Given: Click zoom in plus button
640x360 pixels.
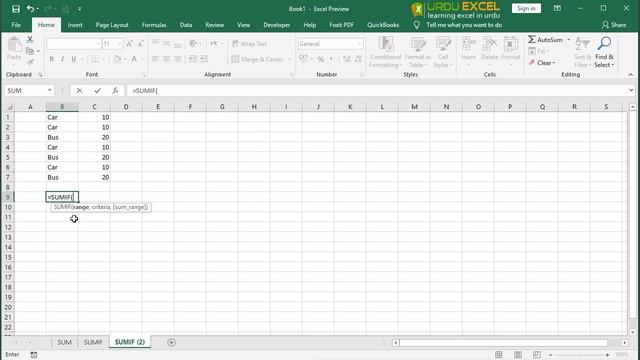Looking at the screenshot, I should tap(607, 355).
